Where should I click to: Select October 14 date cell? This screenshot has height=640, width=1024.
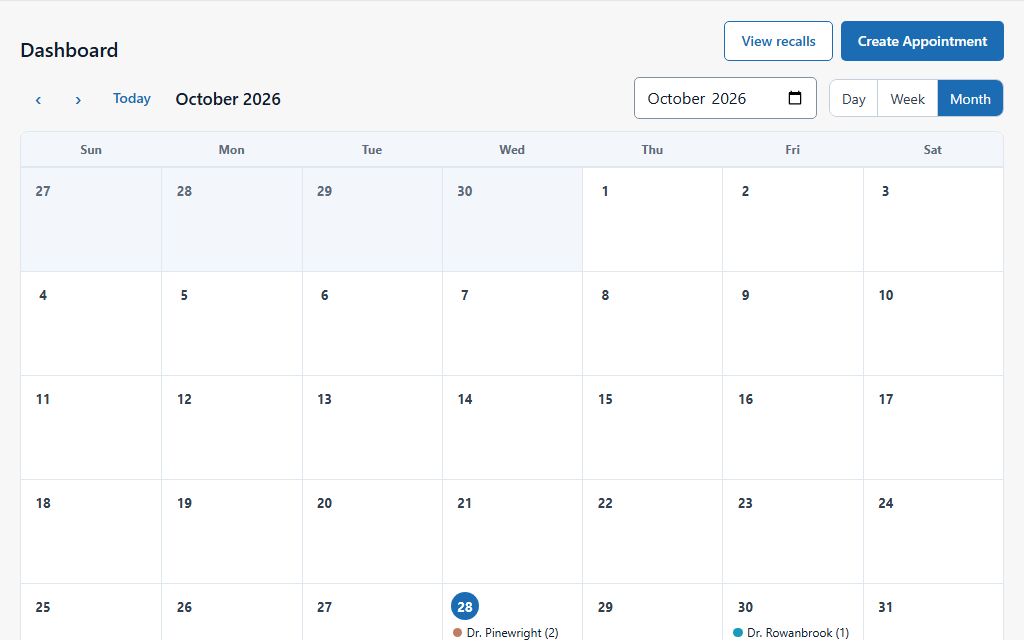pyautogui.click(x=512, y=427)
